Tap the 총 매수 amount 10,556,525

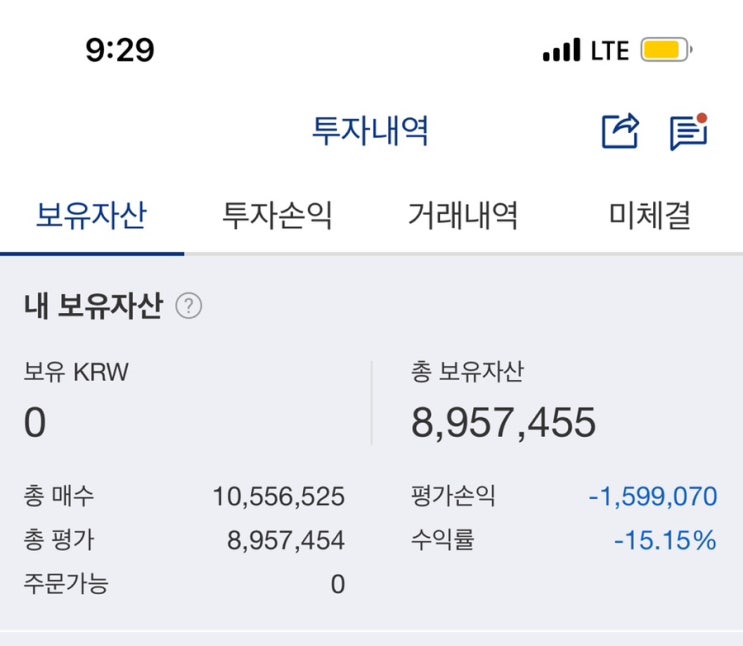tap(278, 496)
